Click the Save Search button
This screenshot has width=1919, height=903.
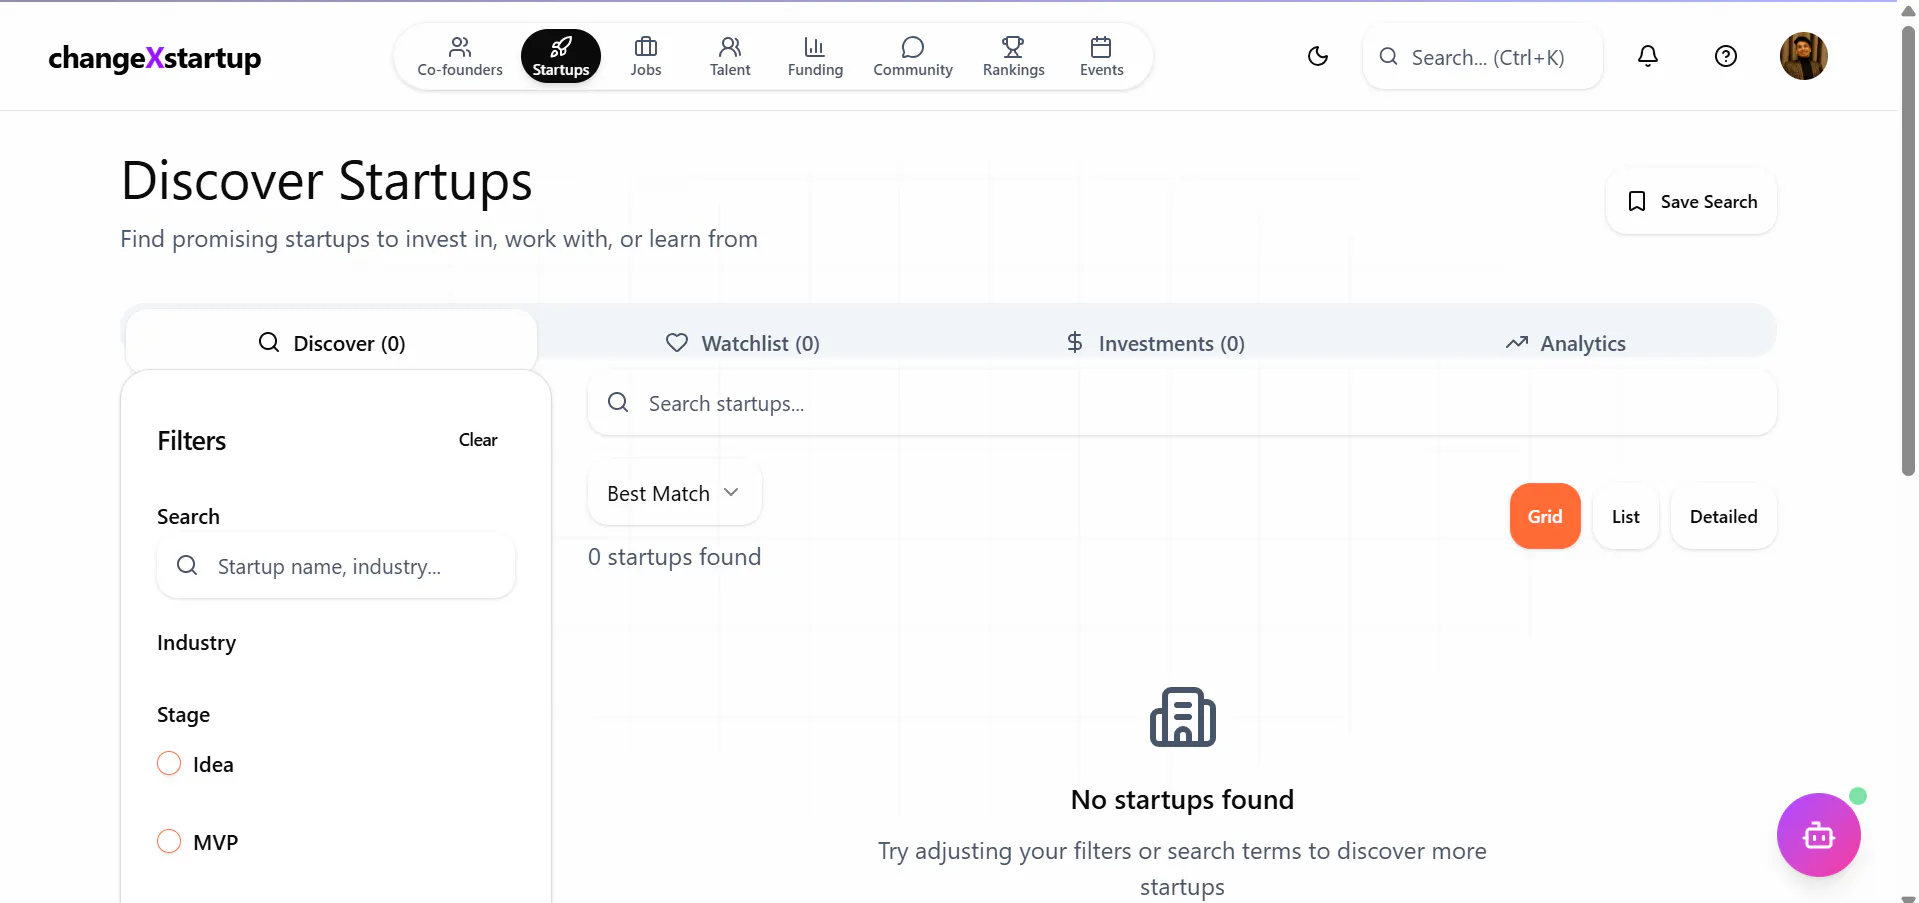tap(1691, 202)
